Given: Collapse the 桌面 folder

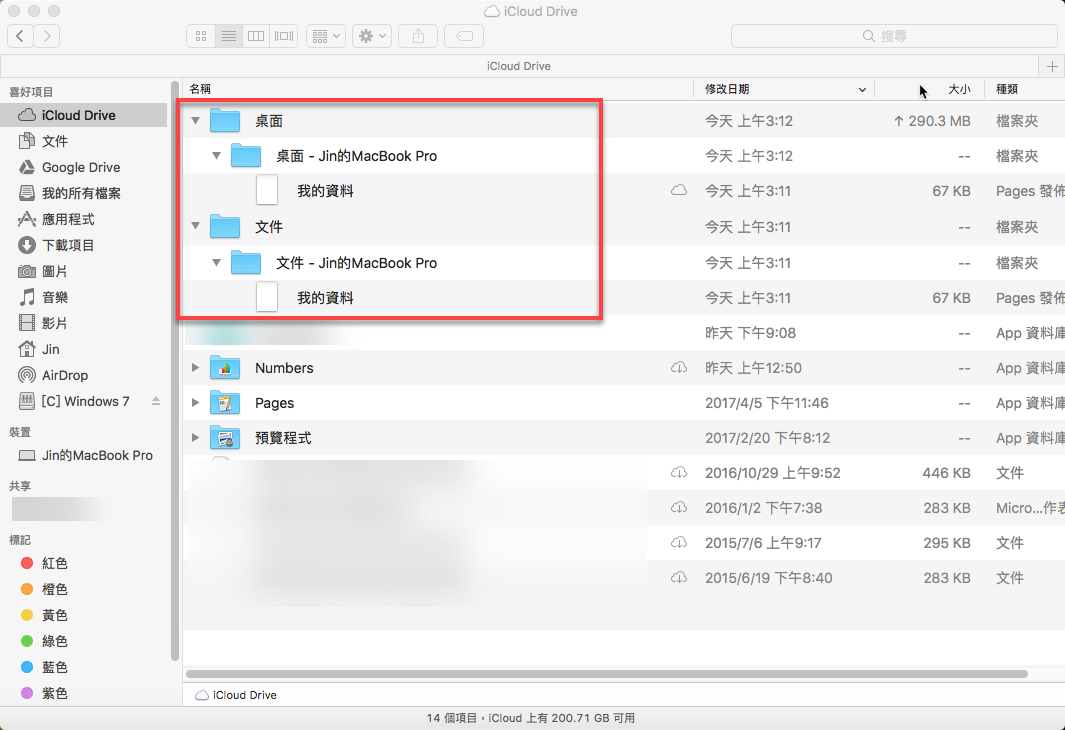Looking at the screenshot, I should pos(196,120).
